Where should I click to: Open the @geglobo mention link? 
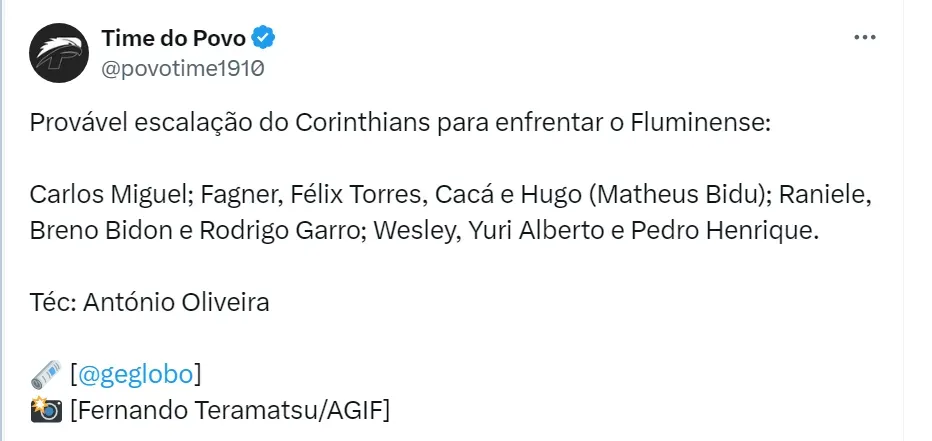click(135, 374)
